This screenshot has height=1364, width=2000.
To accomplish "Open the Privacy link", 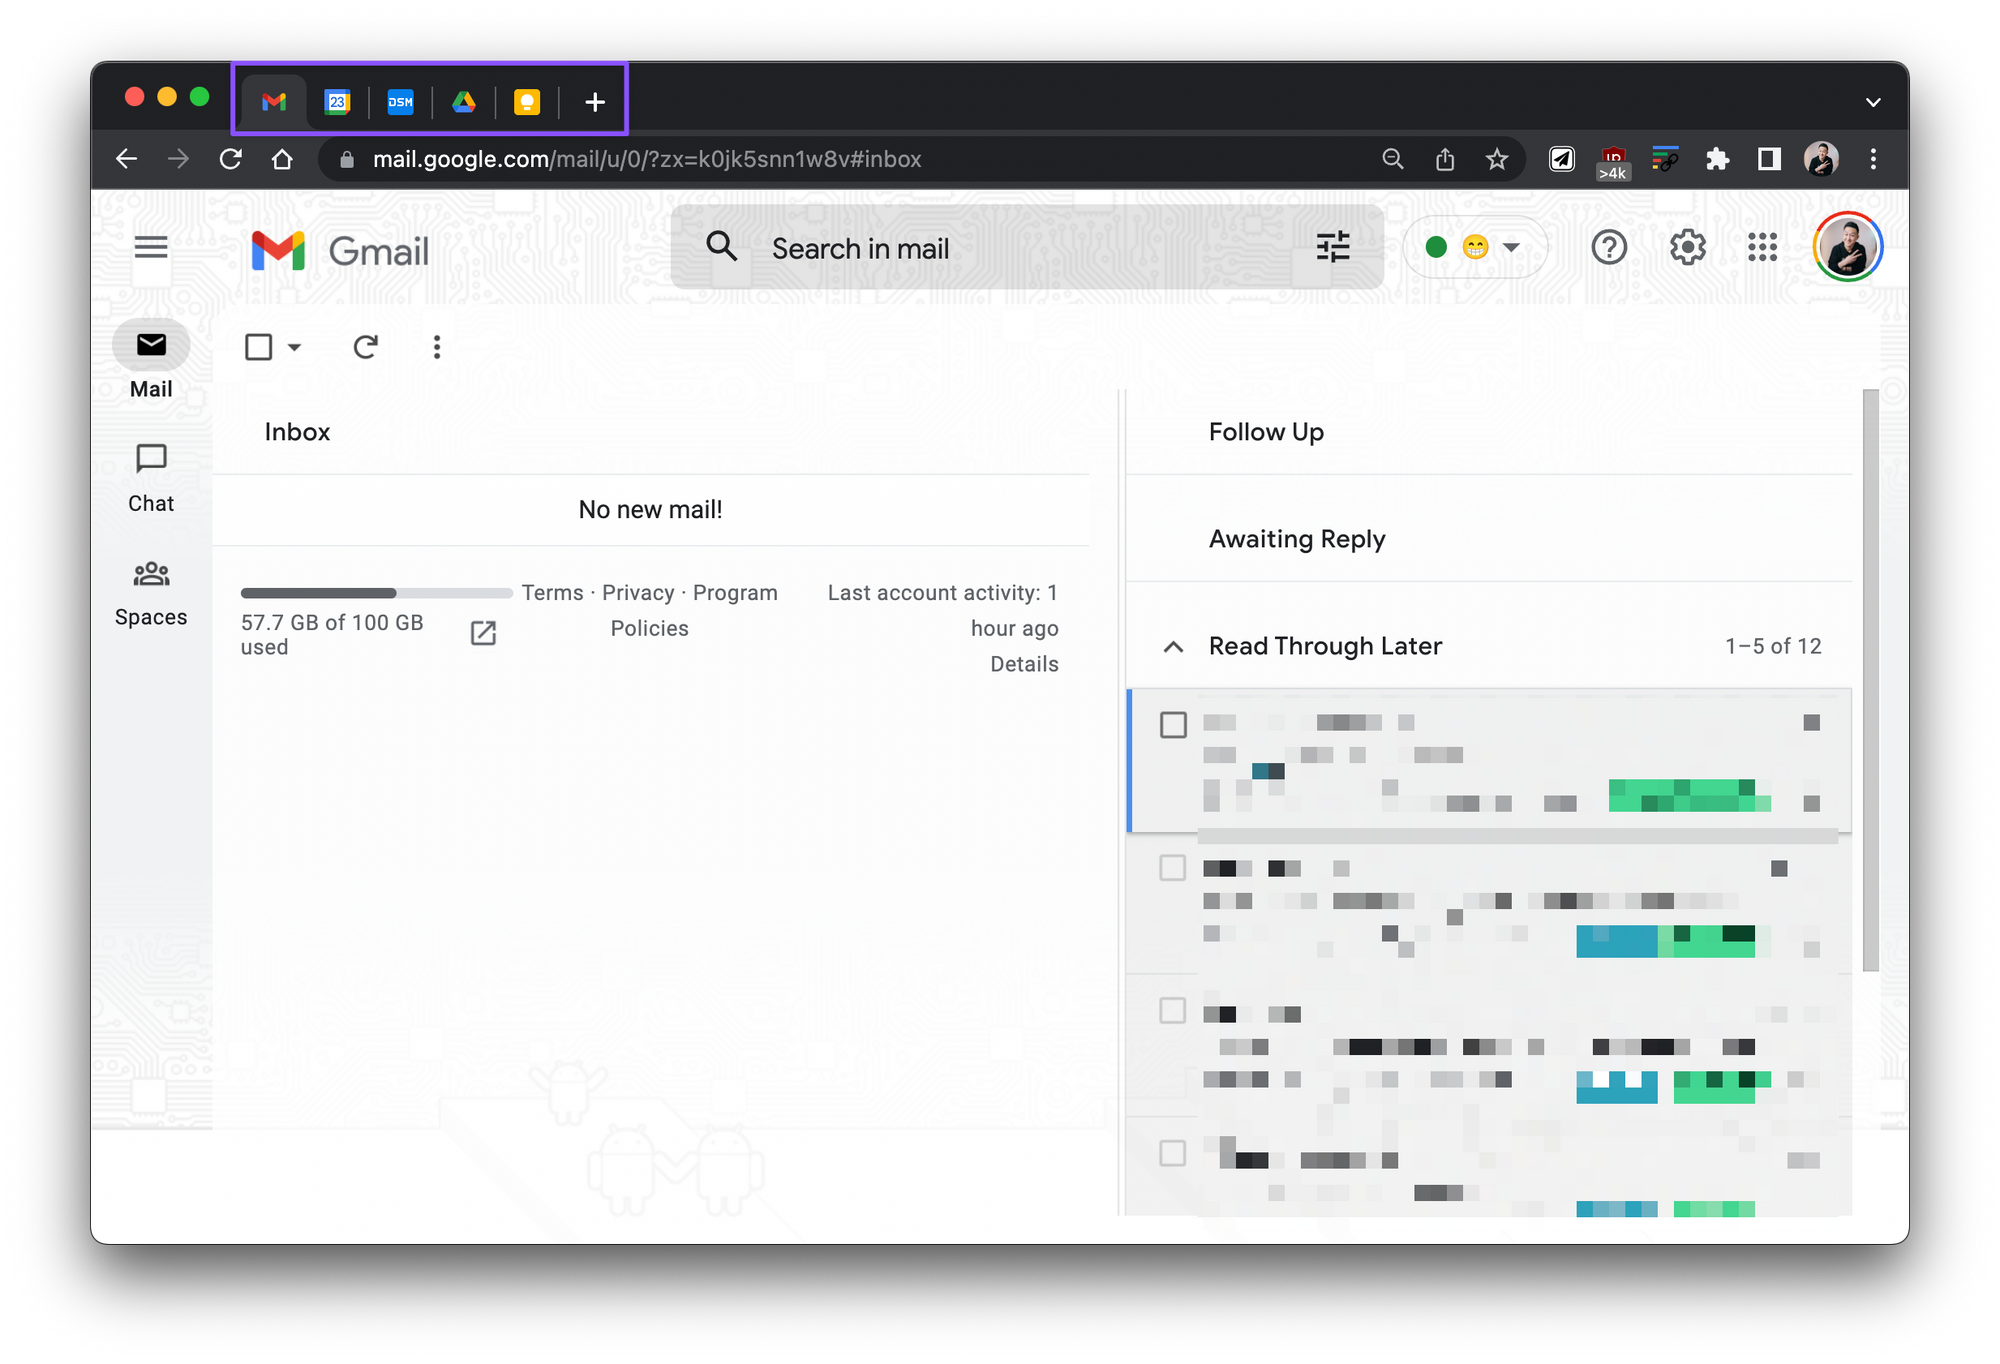I will click(x=638, y=593).
